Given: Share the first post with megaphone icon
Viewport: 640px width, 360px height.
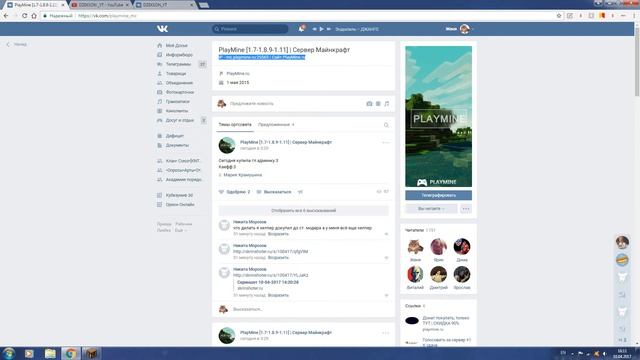Looking at the screenshot, I should click(x=300, y=192).
